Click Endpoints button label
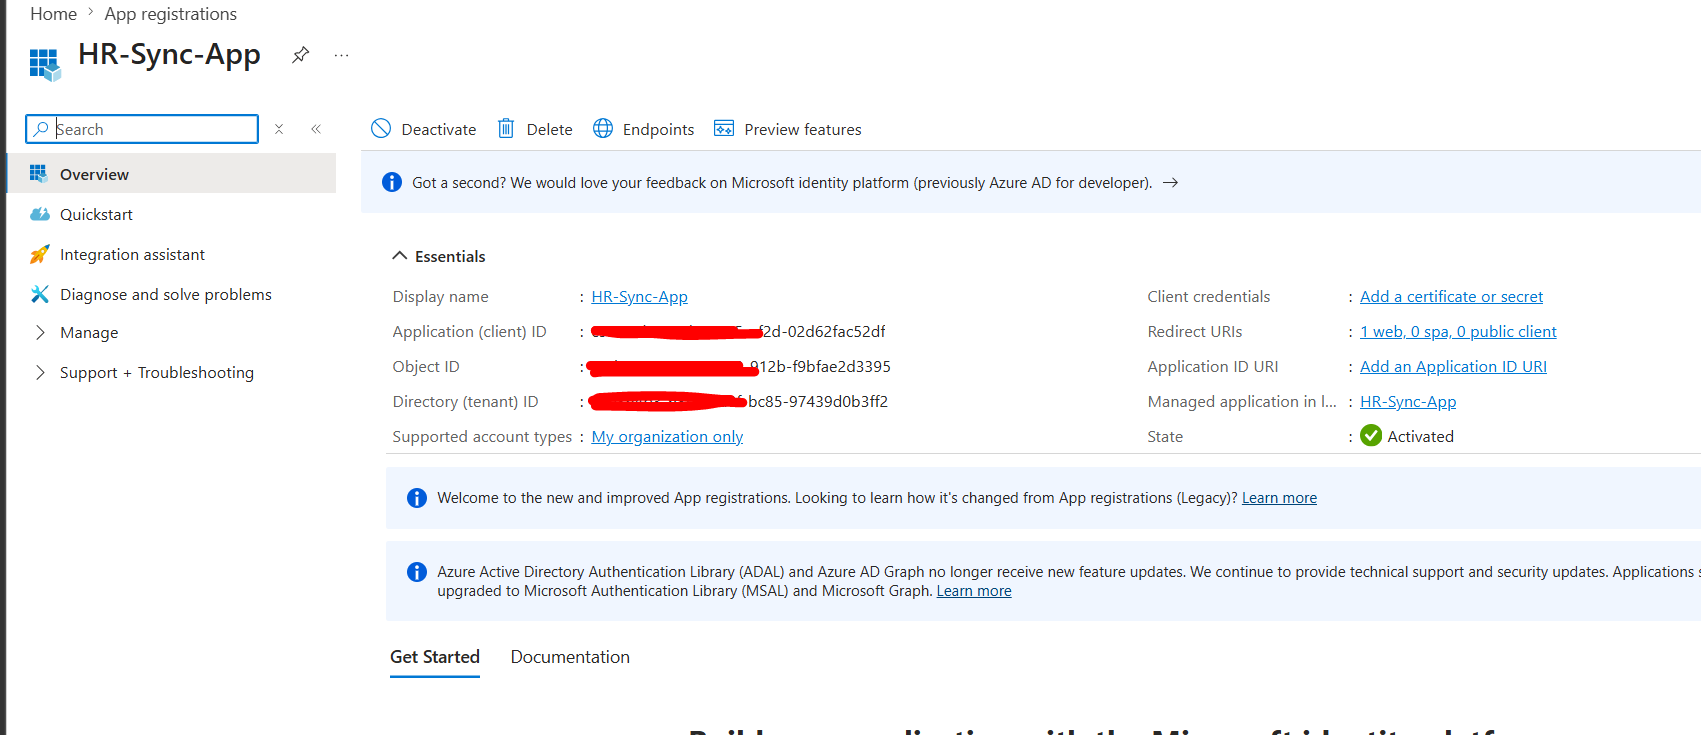Viewport: 1701px width, 735px height. tap(658, 129)
